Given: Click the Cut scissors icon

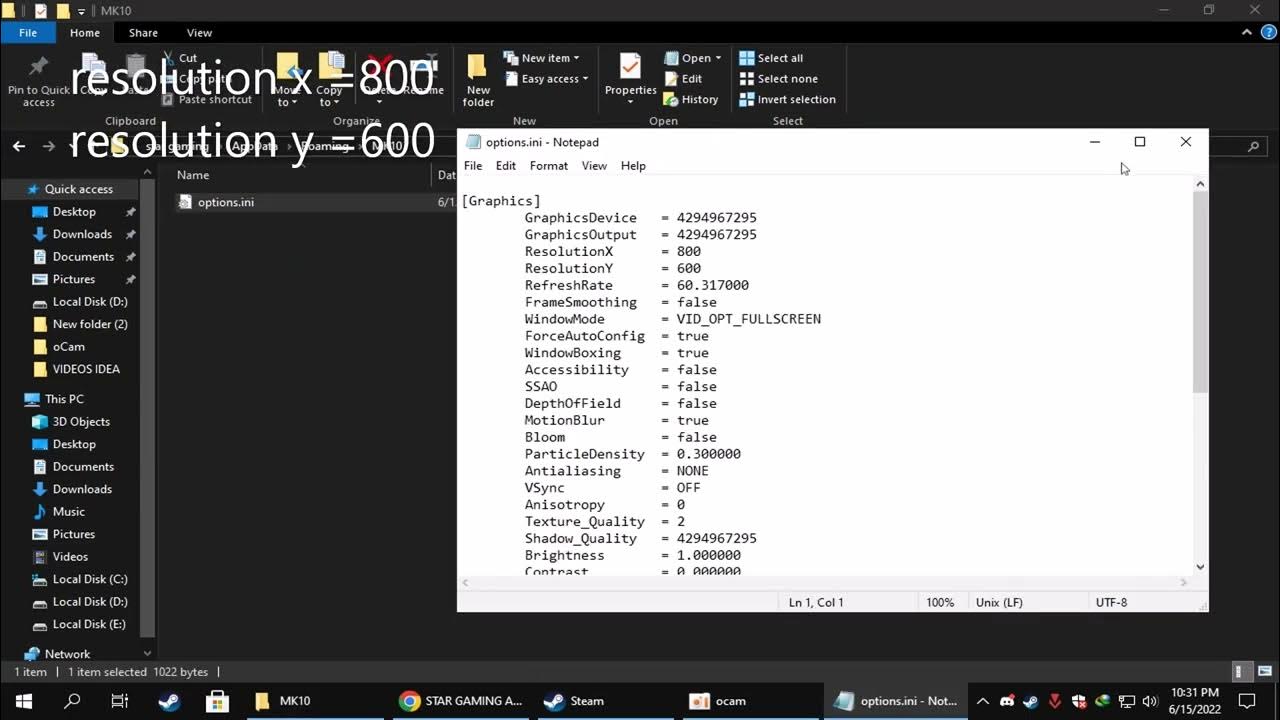Looking at the screenshot, I should click(169, 58).
